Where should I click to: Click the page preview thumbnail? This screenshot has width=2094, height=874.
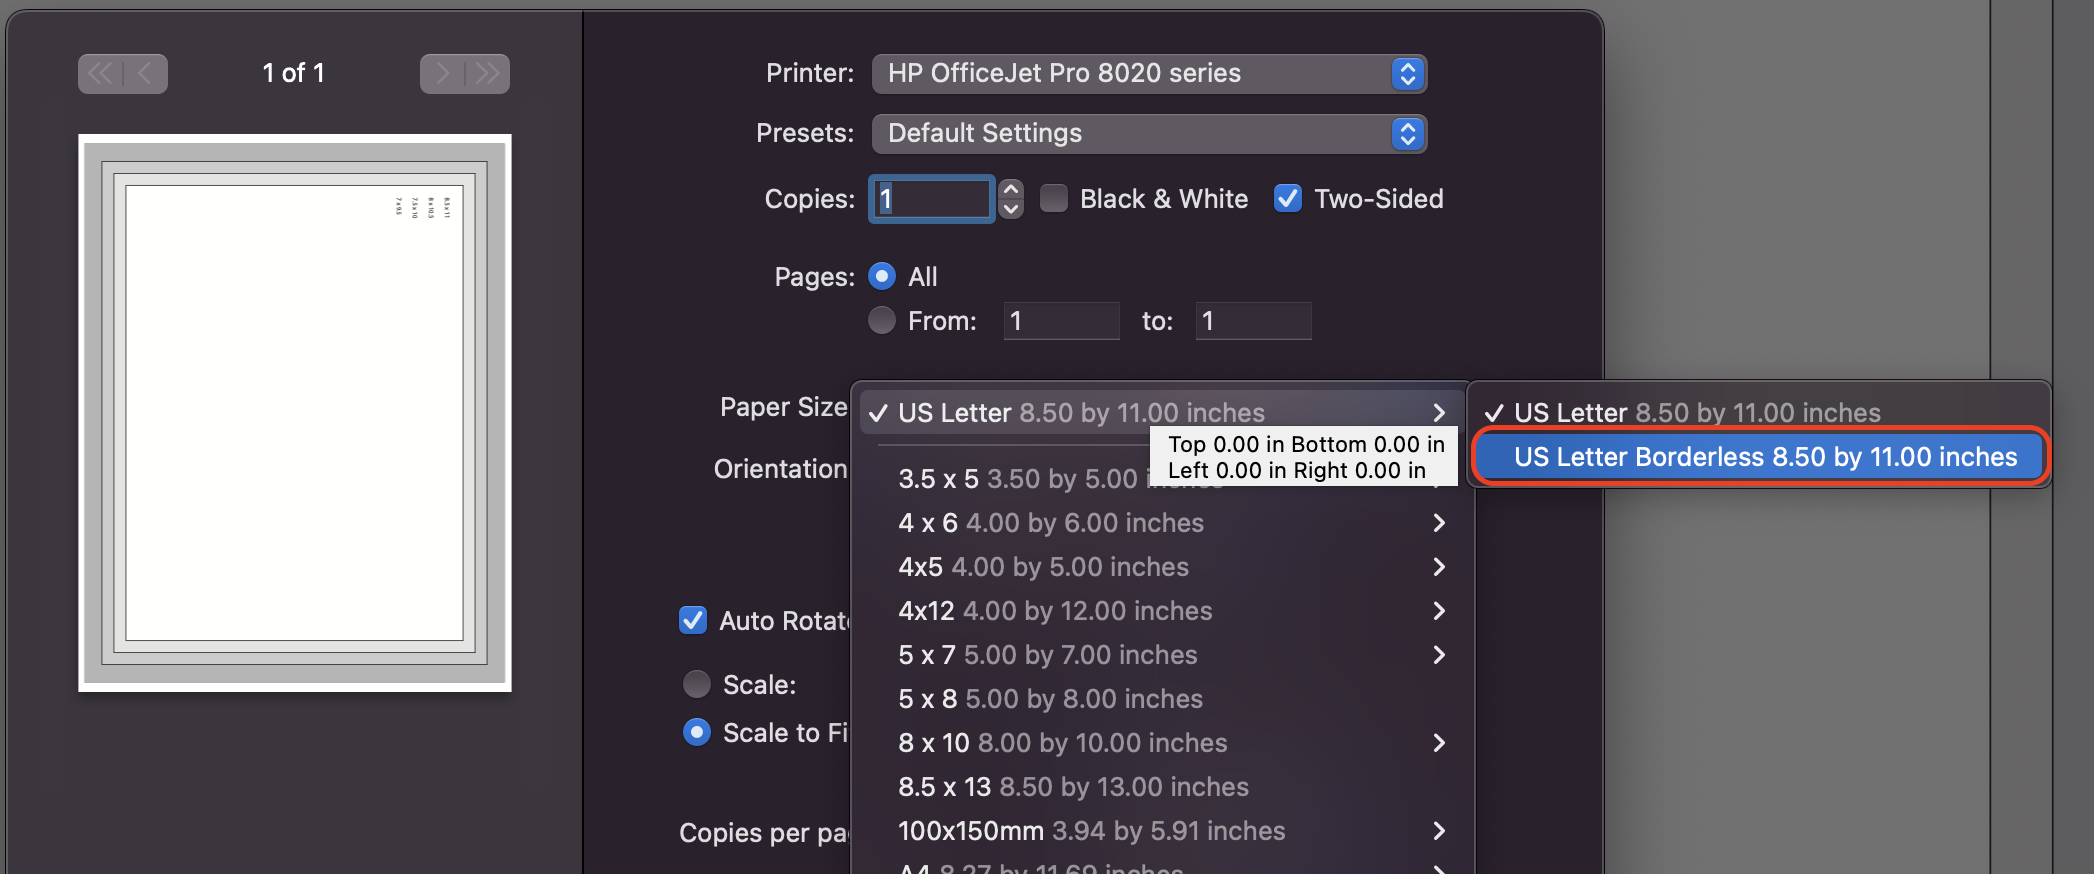click(295, 412)
